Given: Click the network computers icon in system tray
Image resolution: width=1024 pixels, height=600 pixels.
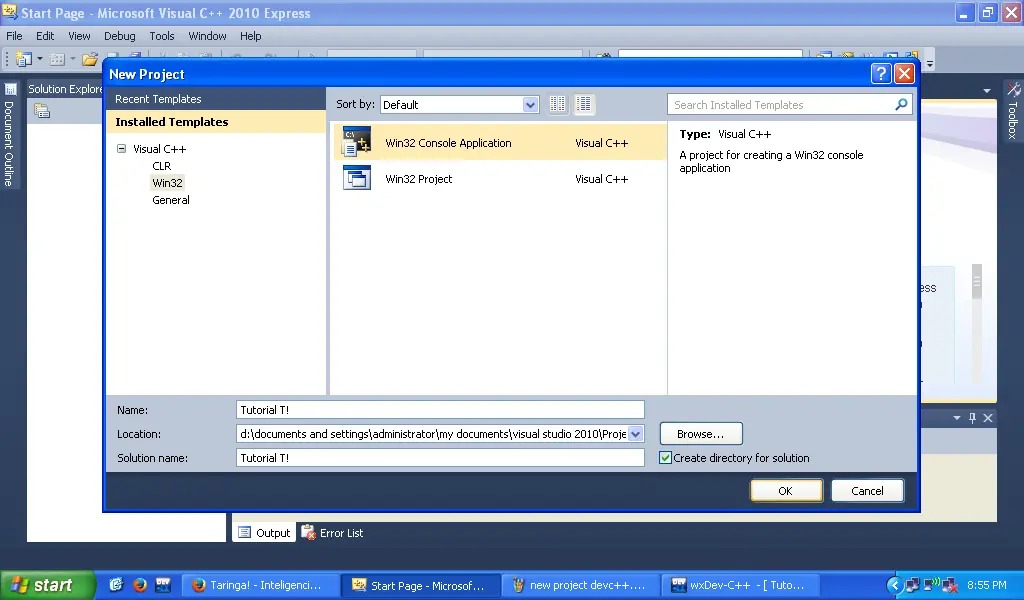Looking at the screenshot, I should pos(913,585).
